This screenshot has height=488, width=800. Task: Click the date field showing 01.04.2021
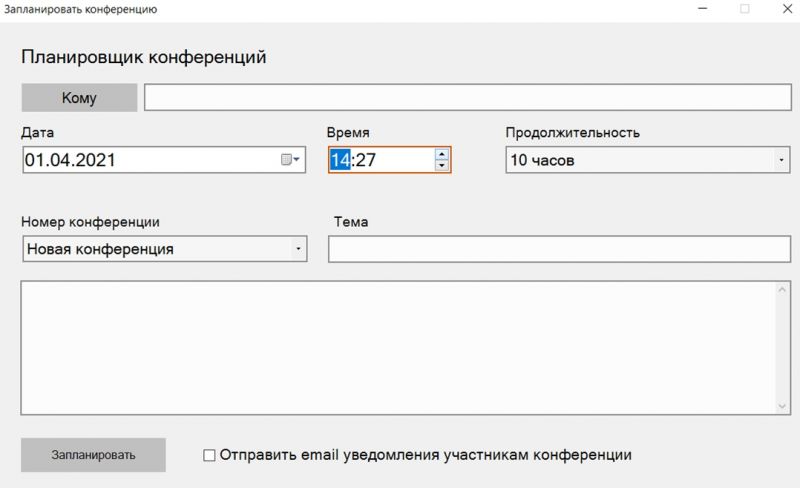click(x=164, y=160)
